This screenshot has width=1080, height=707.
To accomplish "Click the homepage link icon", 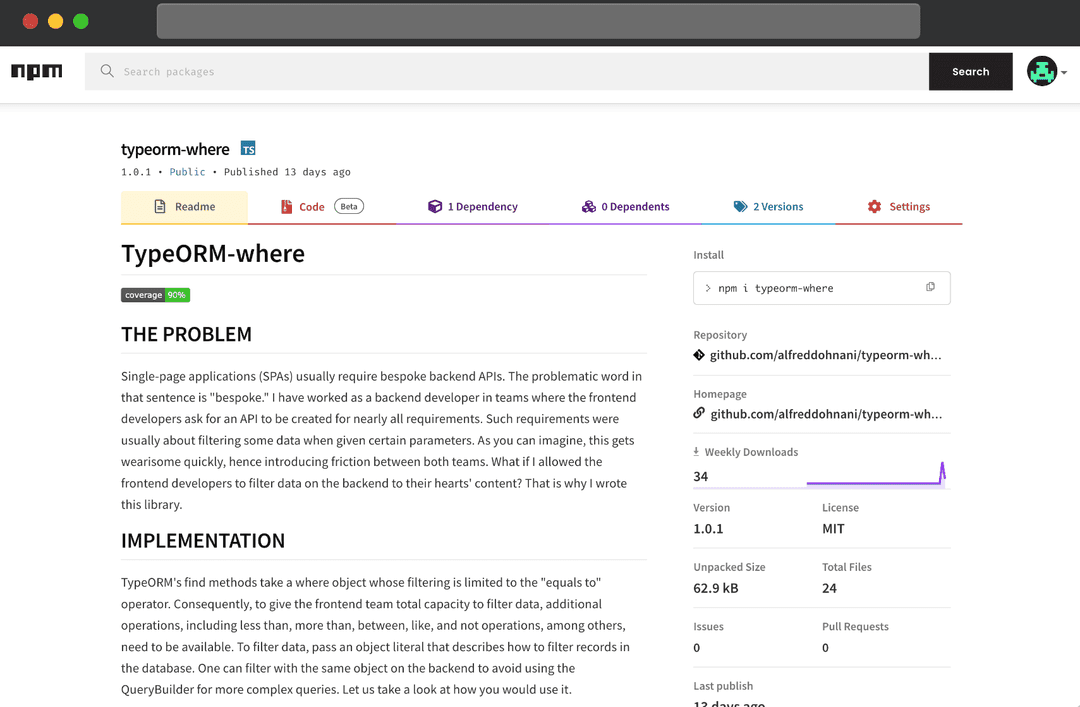I will tap(699, 413).
